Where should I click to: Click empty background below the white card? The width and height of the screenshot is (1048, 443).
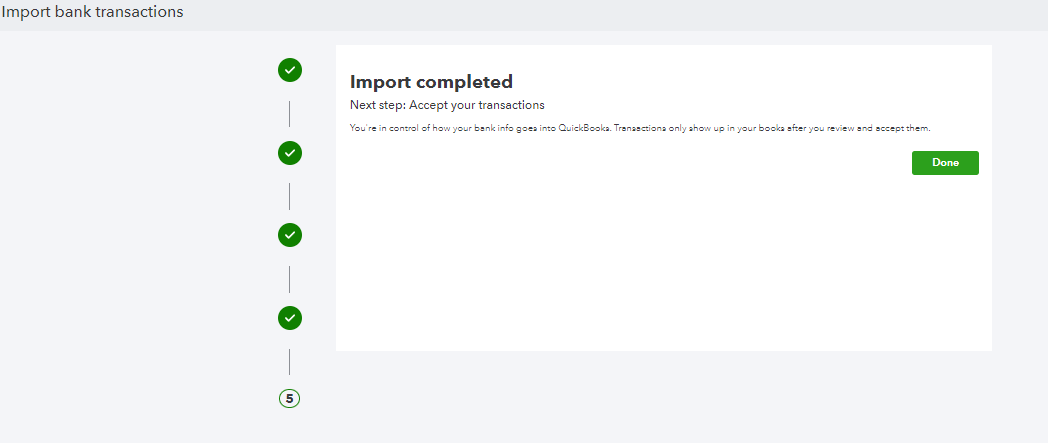tap(660, 400)
